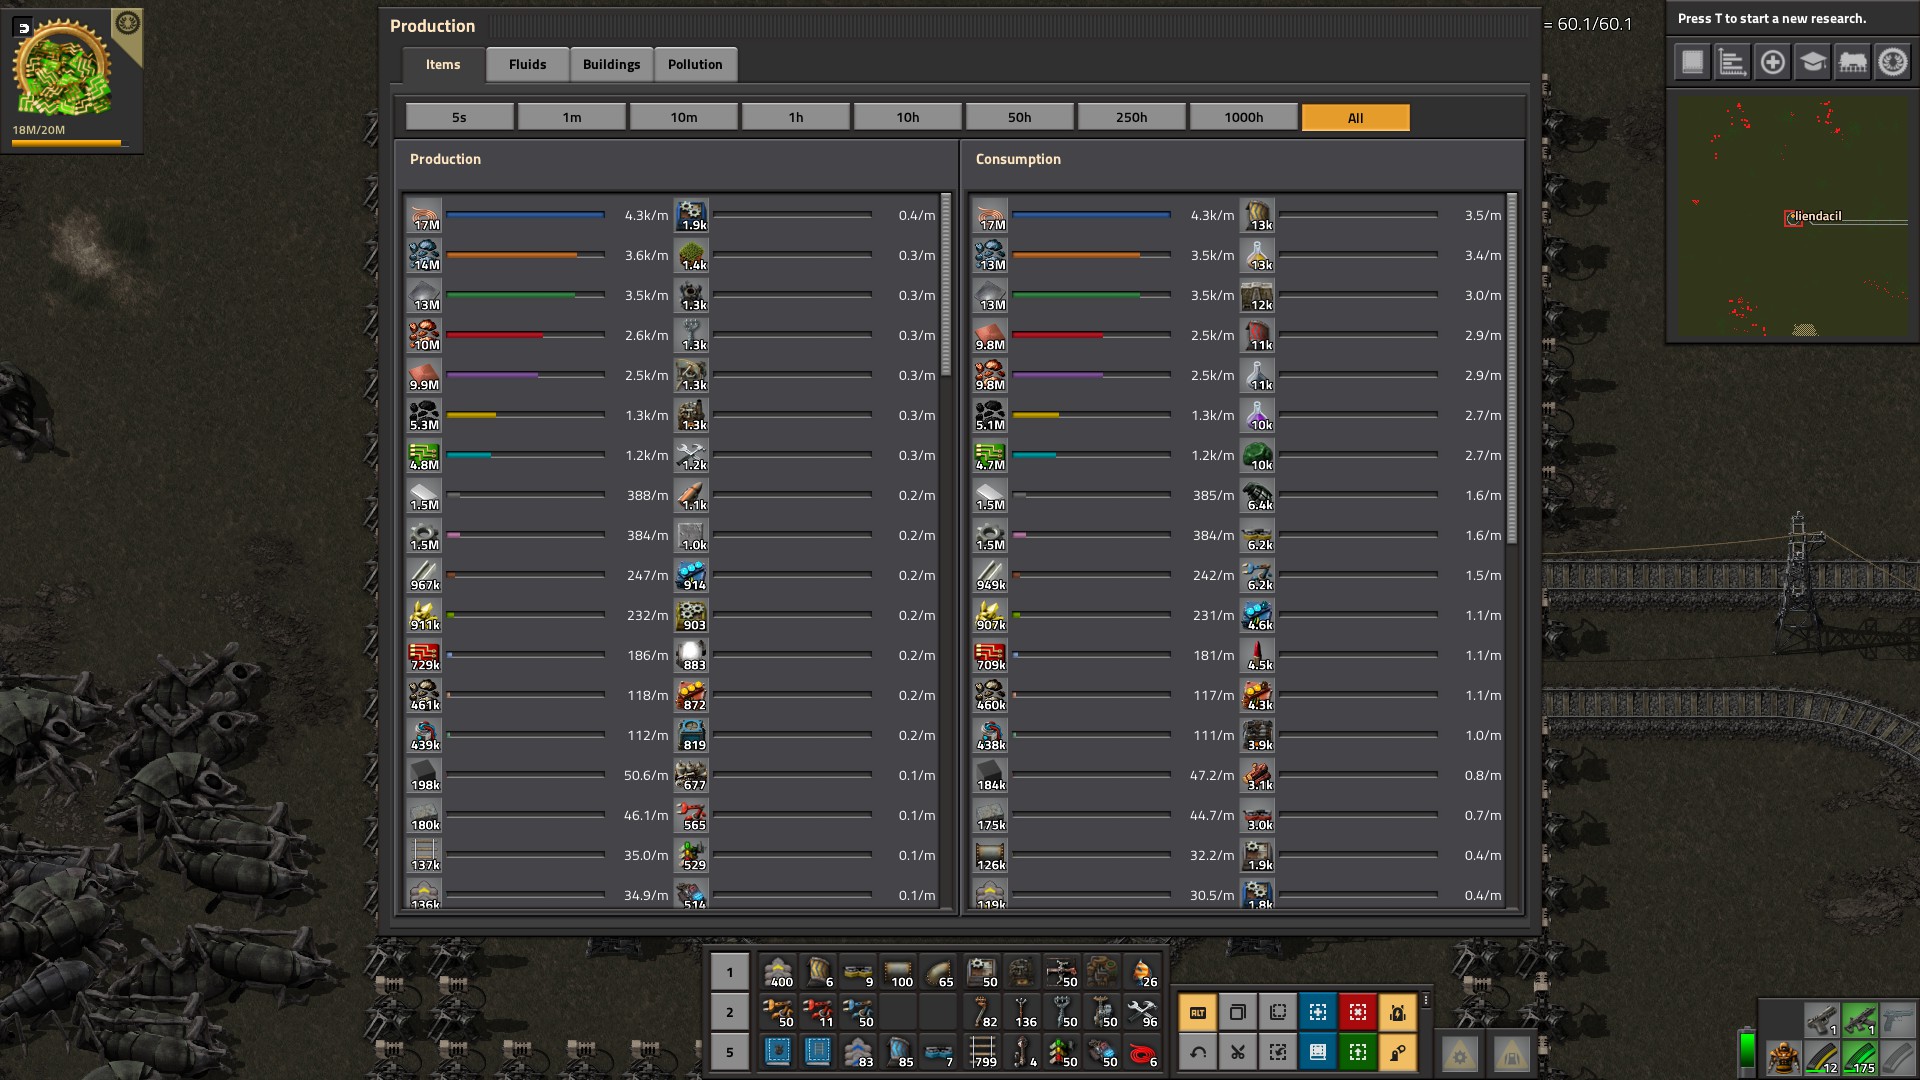The height and width of the screenshot is (1080, 1920).
Task: Click the Press T to start research message
Action: click(1771, 18)
